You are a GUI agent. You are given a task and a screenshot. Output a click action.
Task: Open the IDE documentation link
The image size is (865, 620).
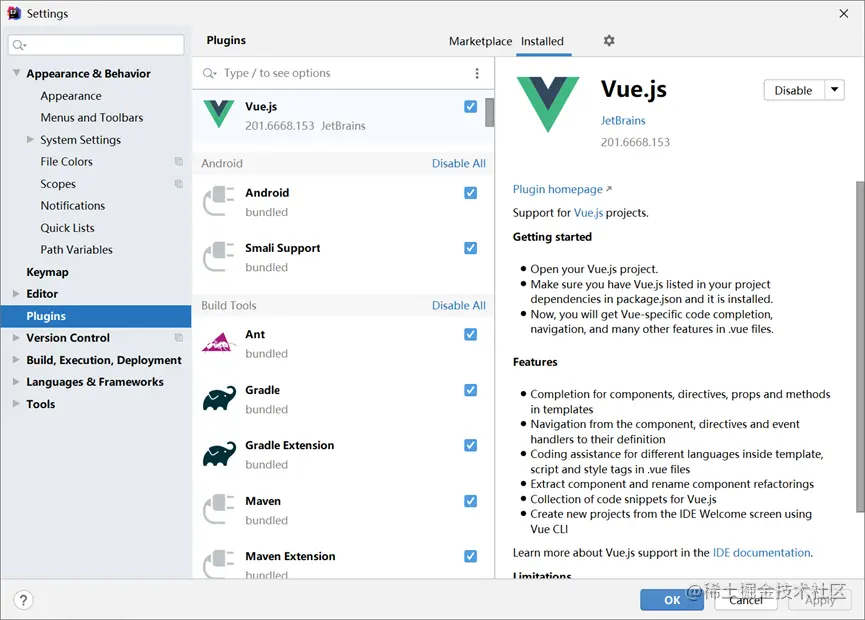[761, 553]
